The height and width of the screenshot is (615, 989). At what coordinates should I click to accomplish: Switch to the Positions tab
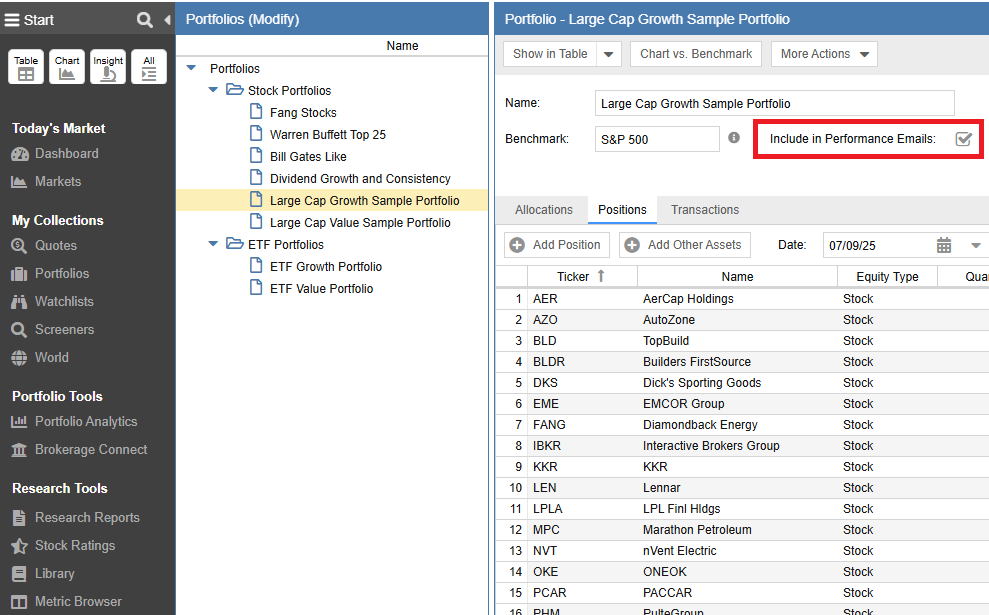tap(622, 210)
